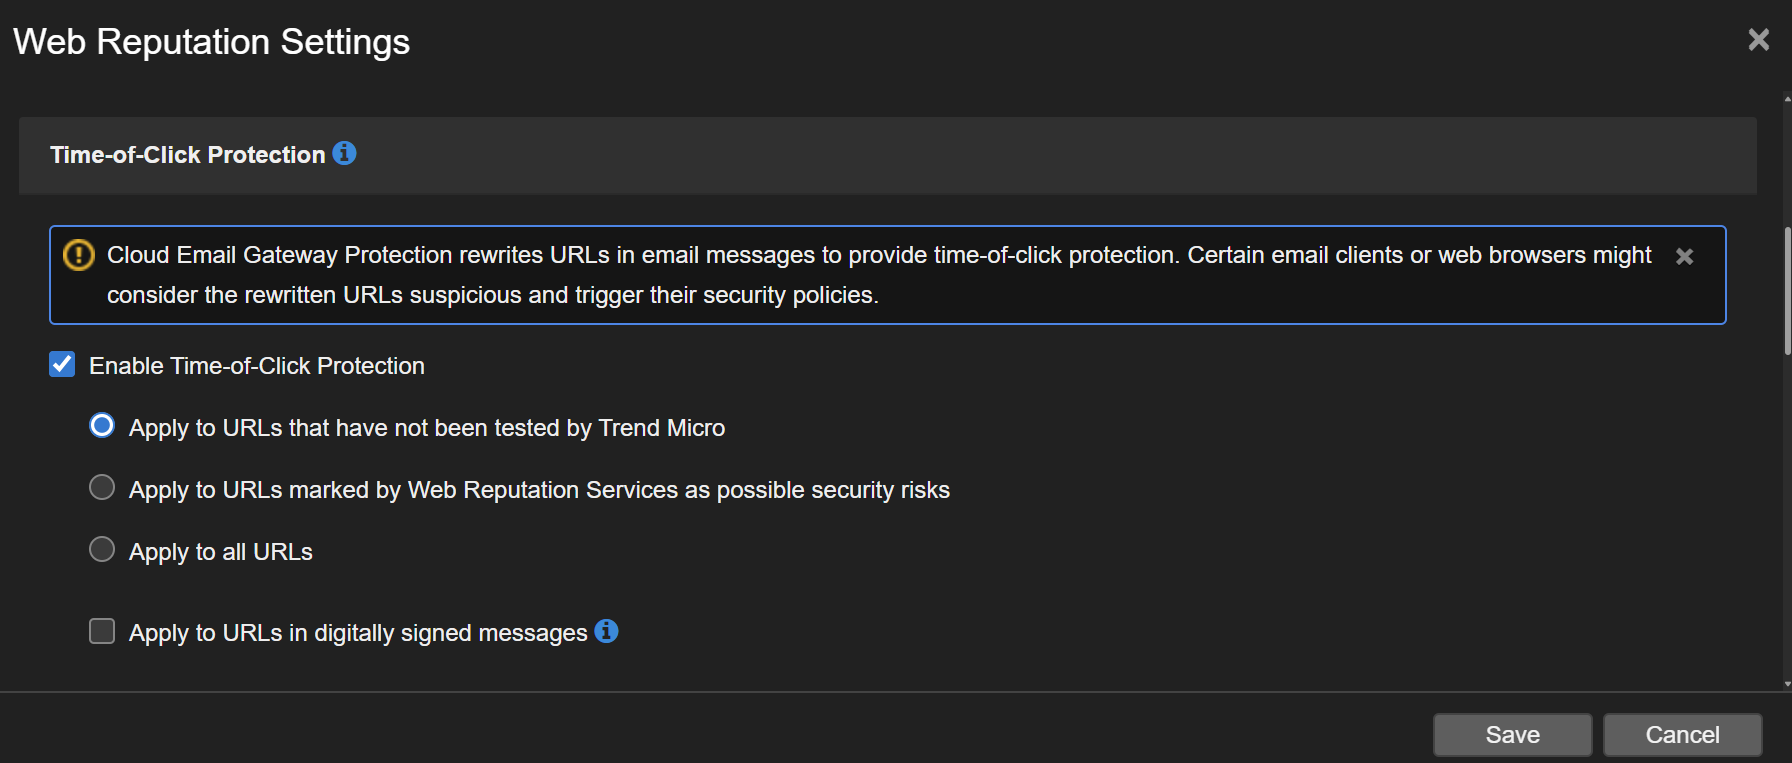Viewport: 1792px width, 763px height.
Task: Dismiss the URL rewrite notice banner
Action: click(x=1684, y=257)
